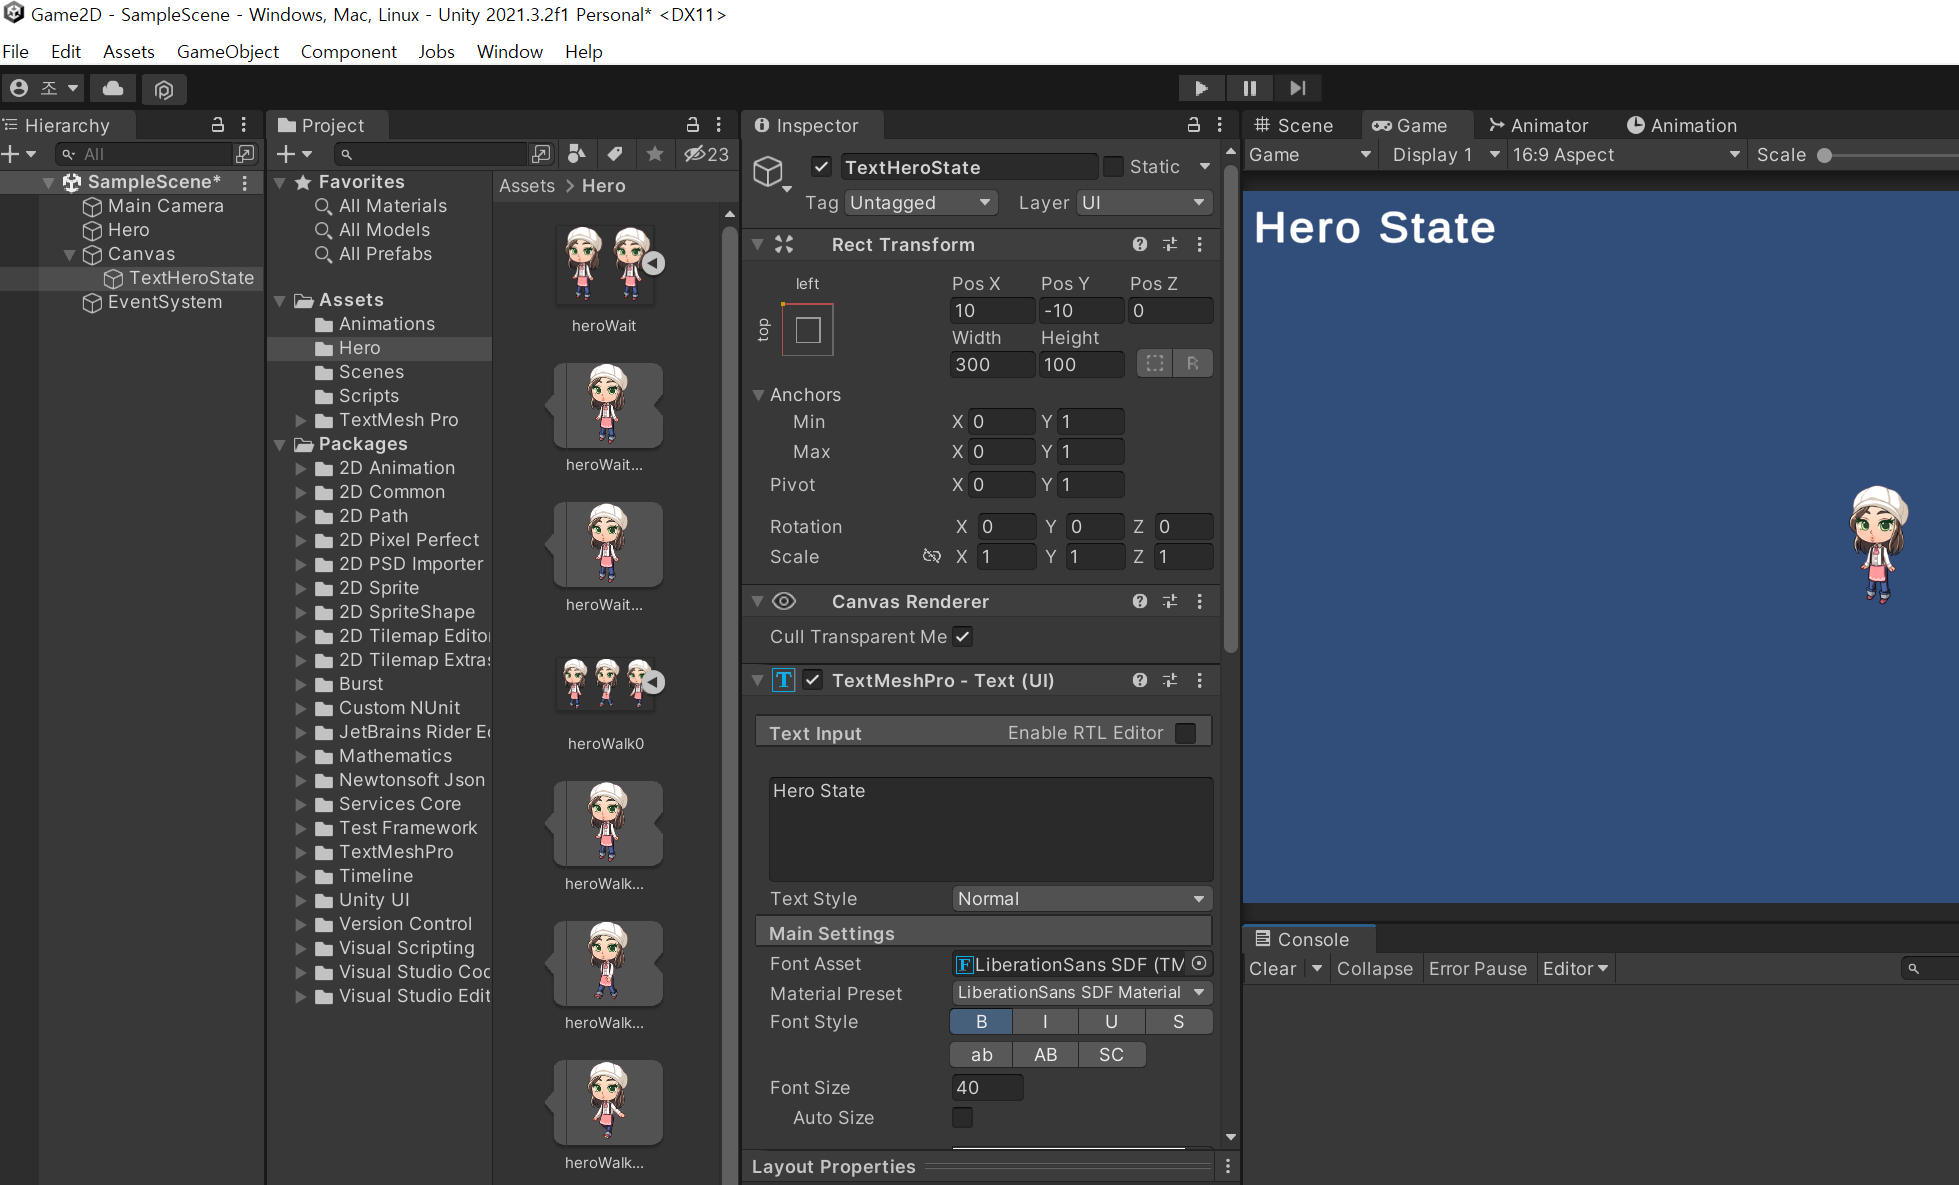Open the Text Style dropdown
This screenshot has height=1185, width=1959.
coord(1082,899)
